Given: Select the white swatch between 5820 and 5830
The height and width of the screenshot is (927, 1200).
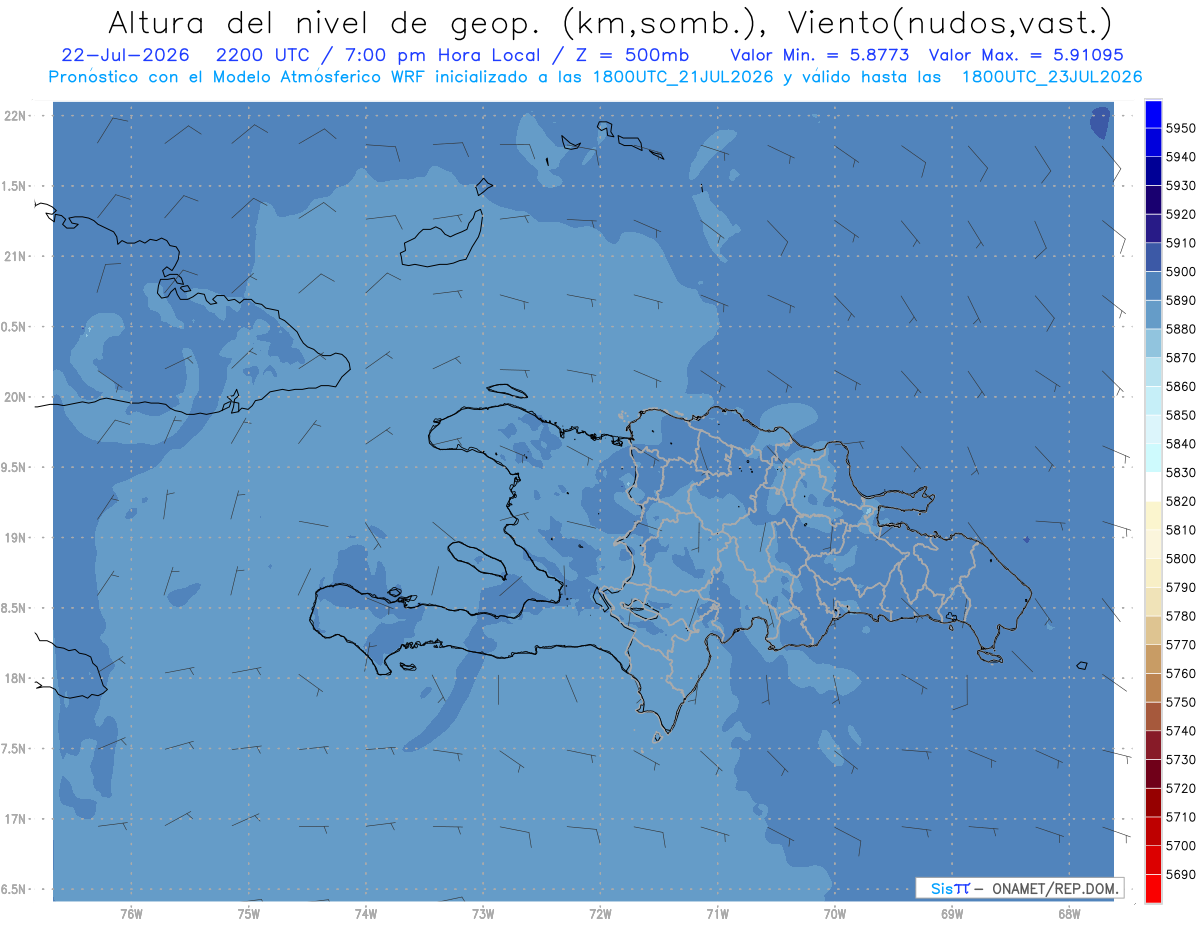Looking at the screenshot, I should click(x=1153, y=487).
